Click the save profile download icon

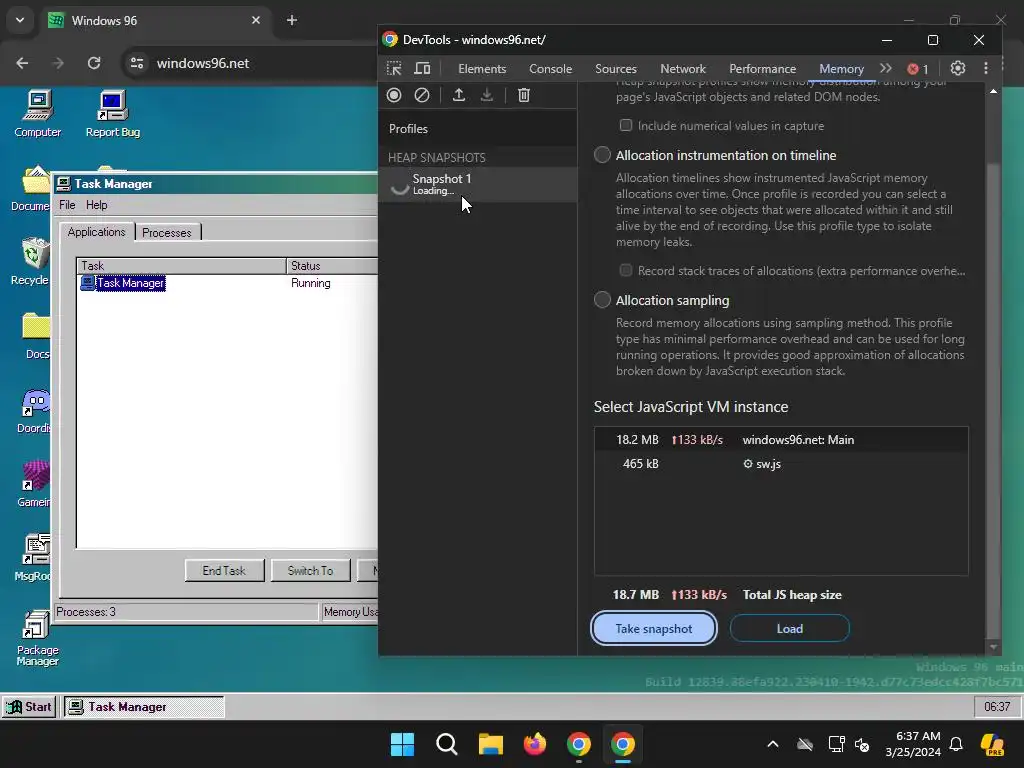487,95
